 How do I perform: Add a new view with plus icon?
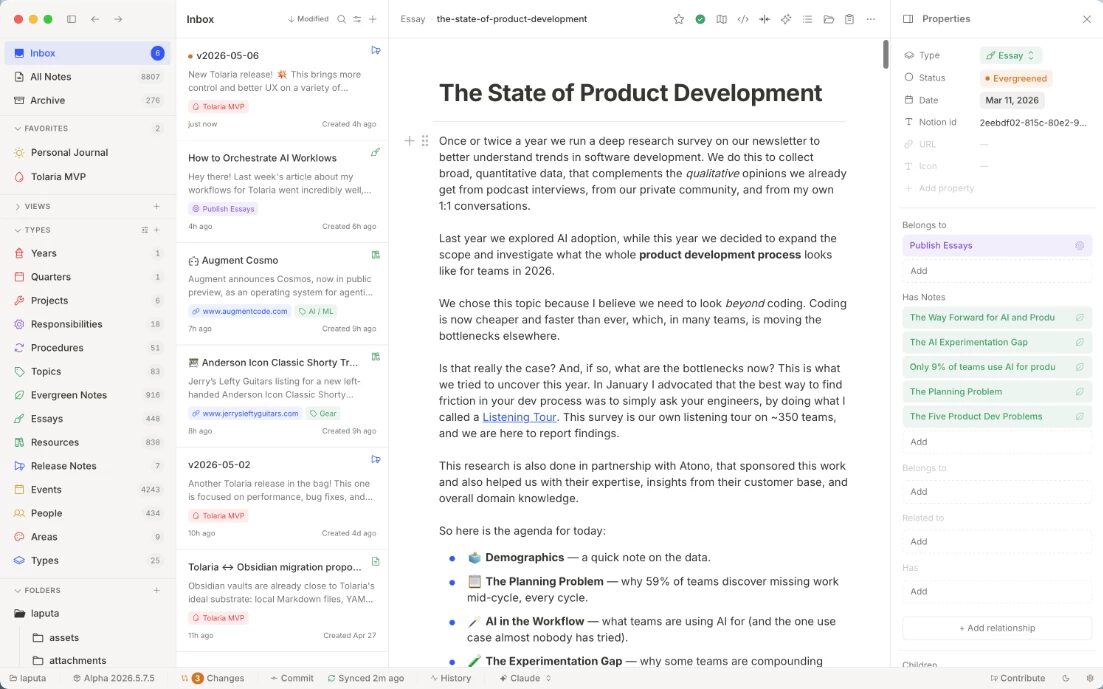[x=157, y=206]
